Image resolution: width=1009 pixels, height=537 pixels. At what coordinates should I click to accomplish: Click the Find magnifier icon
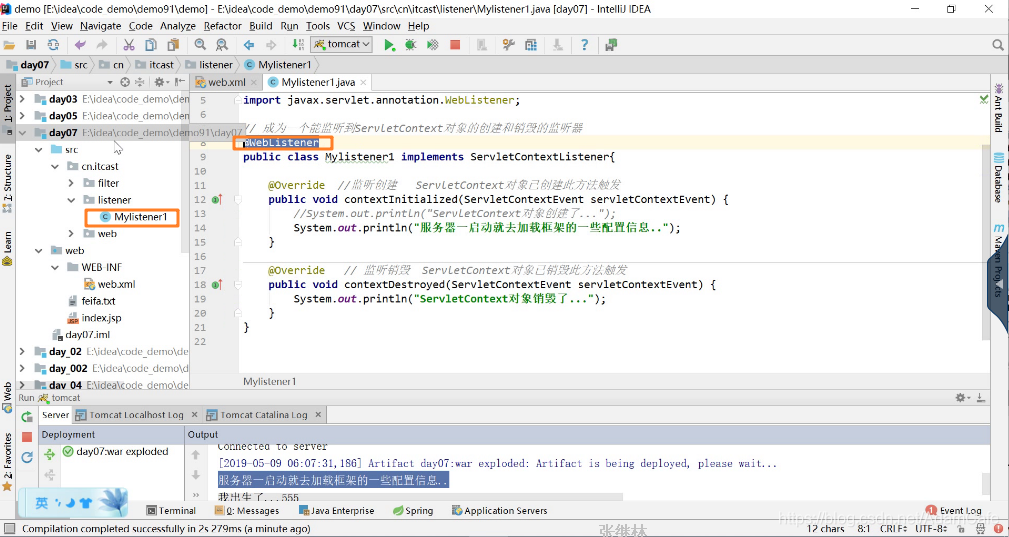pos(200,45)
